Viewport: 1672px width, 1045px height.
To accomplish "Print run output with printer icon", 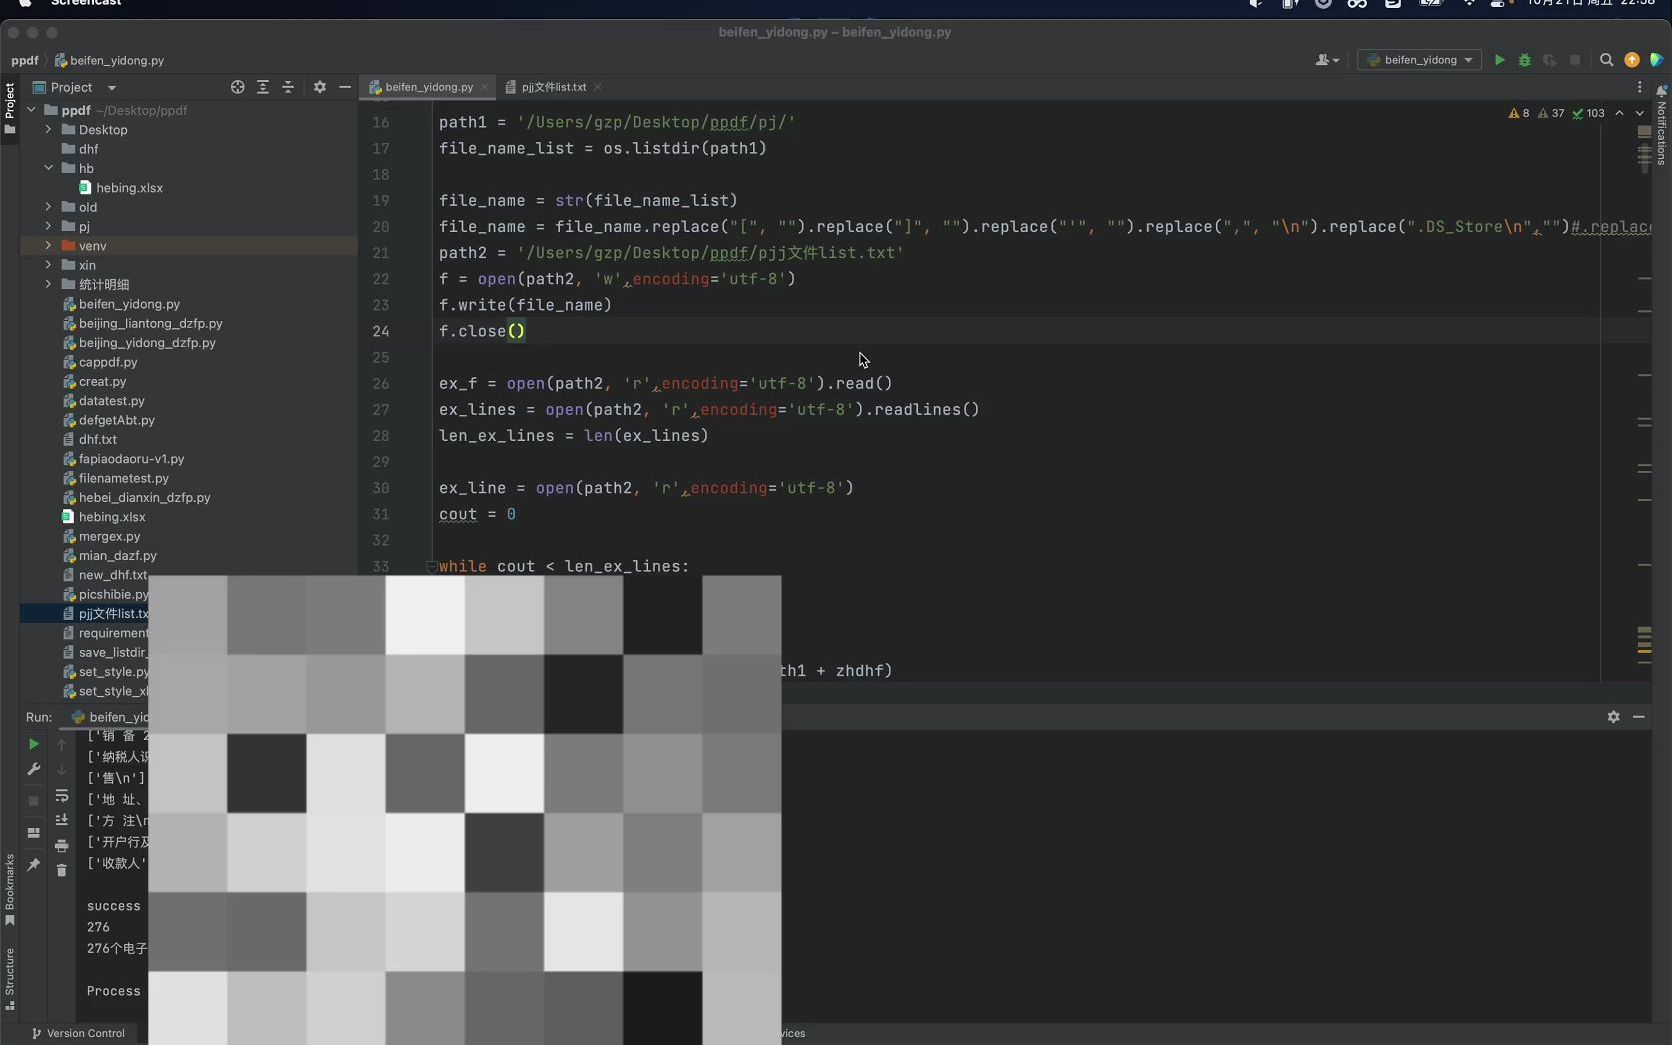I will (x=61, y=846).
